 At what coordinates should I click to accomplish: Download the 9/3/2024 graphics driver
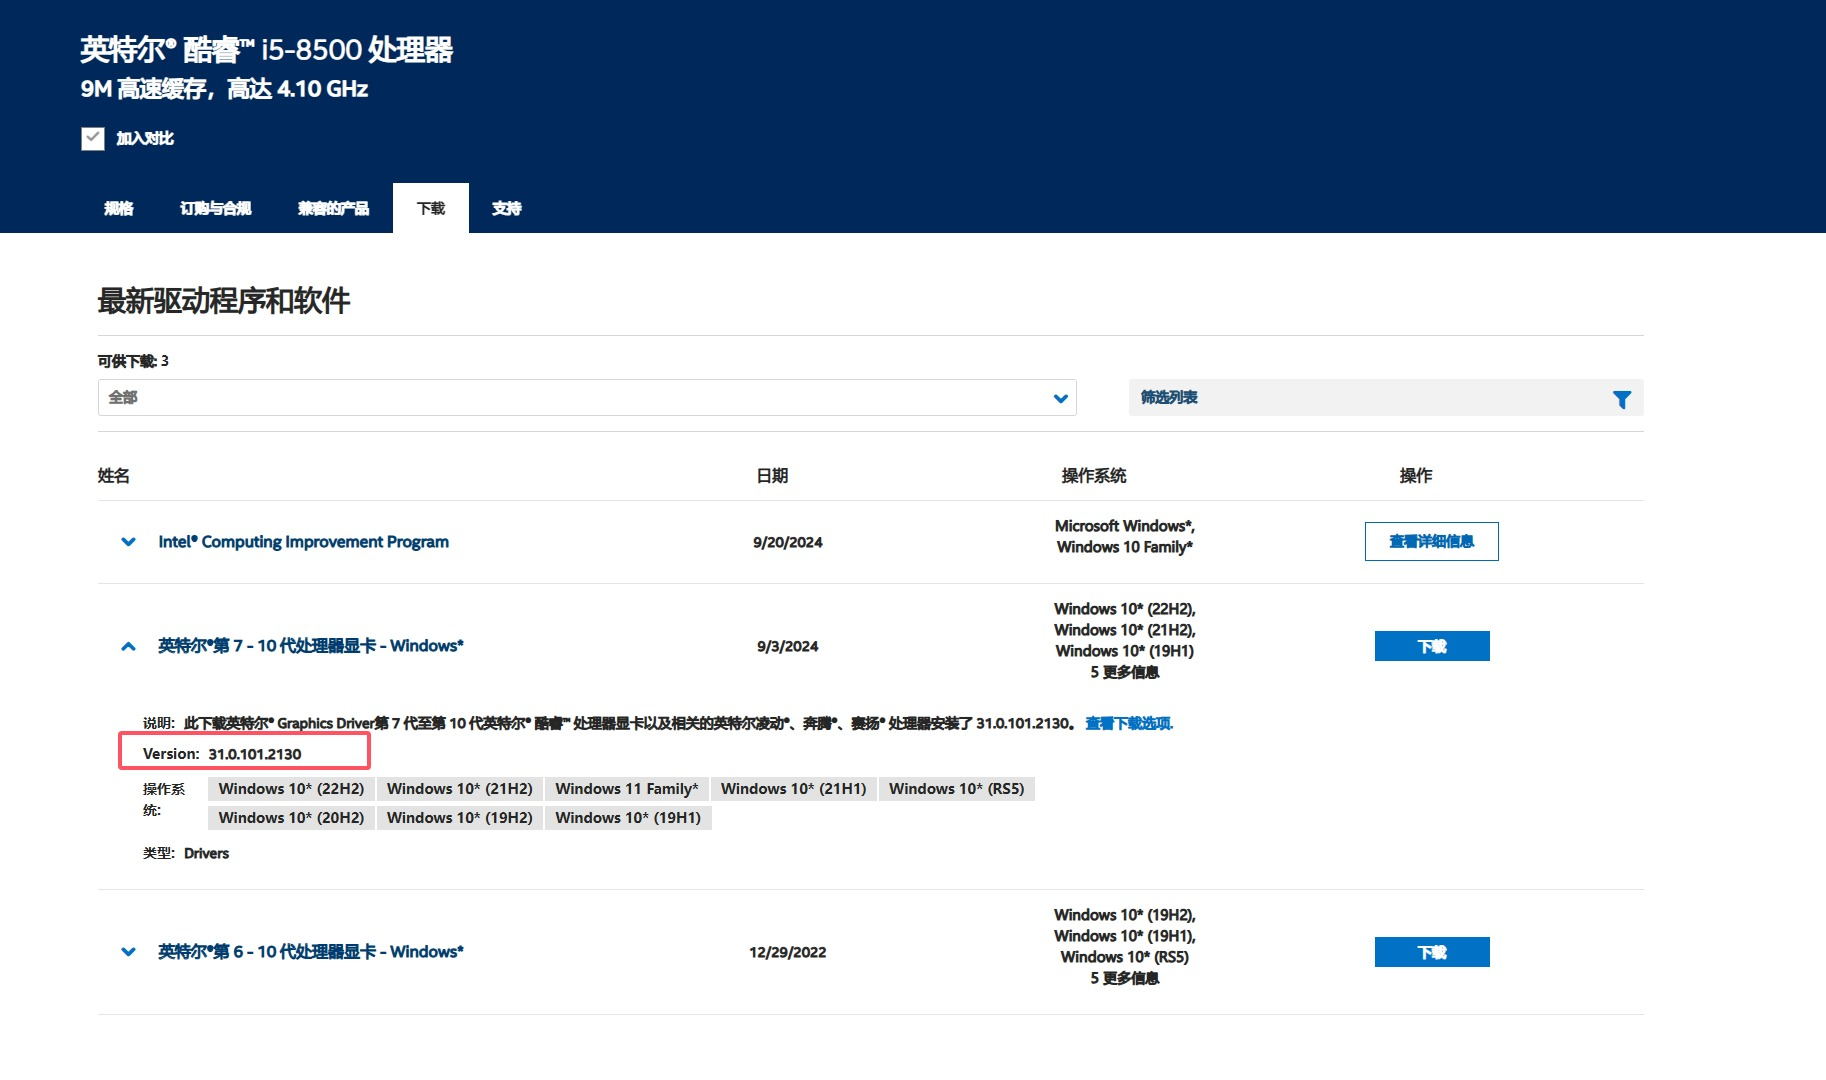1431,646
